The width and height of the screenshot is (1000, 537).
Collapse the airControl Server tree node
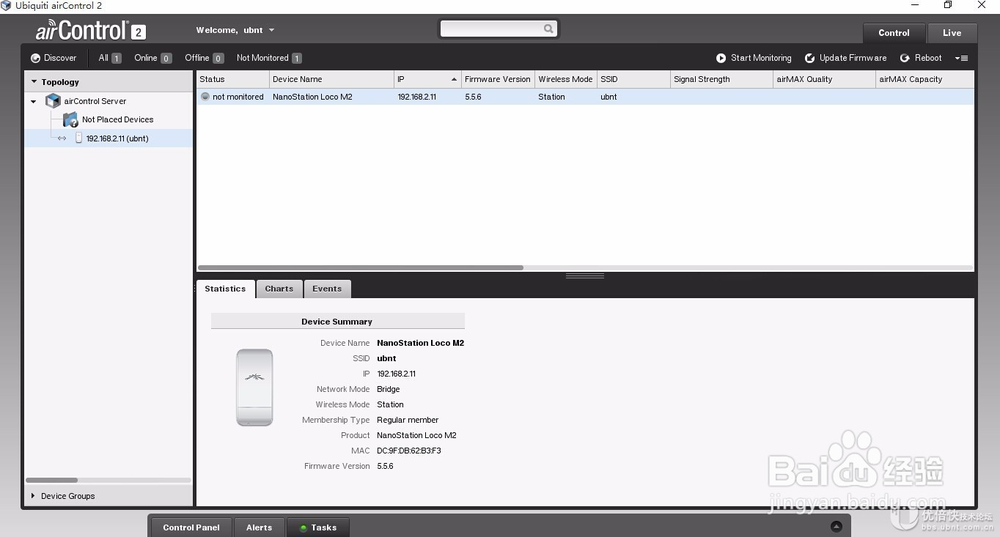tap(33, 101)
